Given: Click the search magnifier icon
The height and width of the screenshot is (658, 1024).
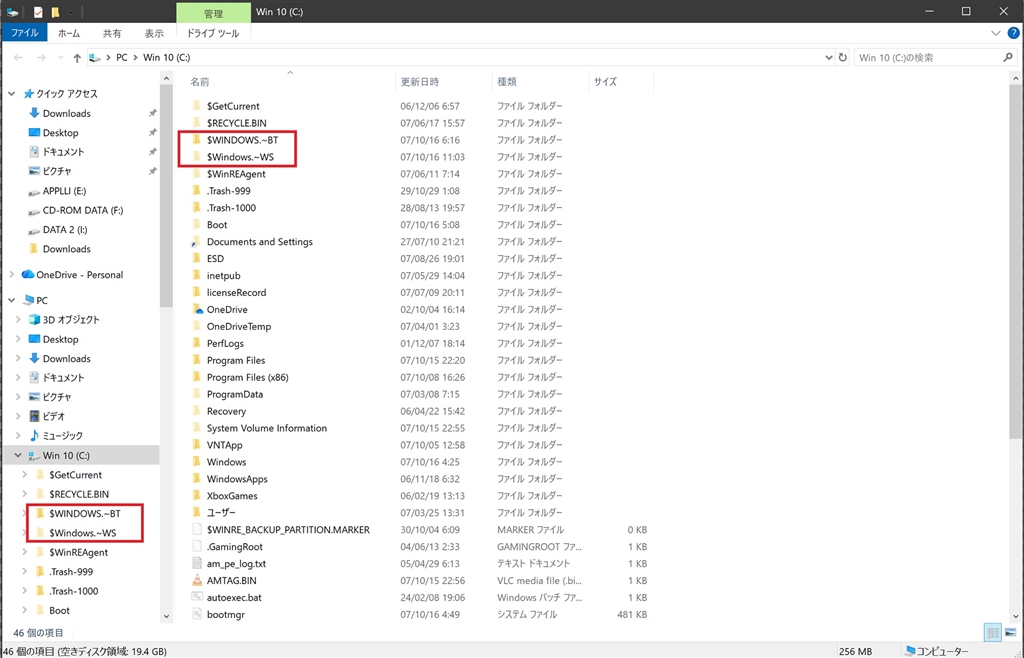Looking at the screenshot, I should click(1008, 57).
